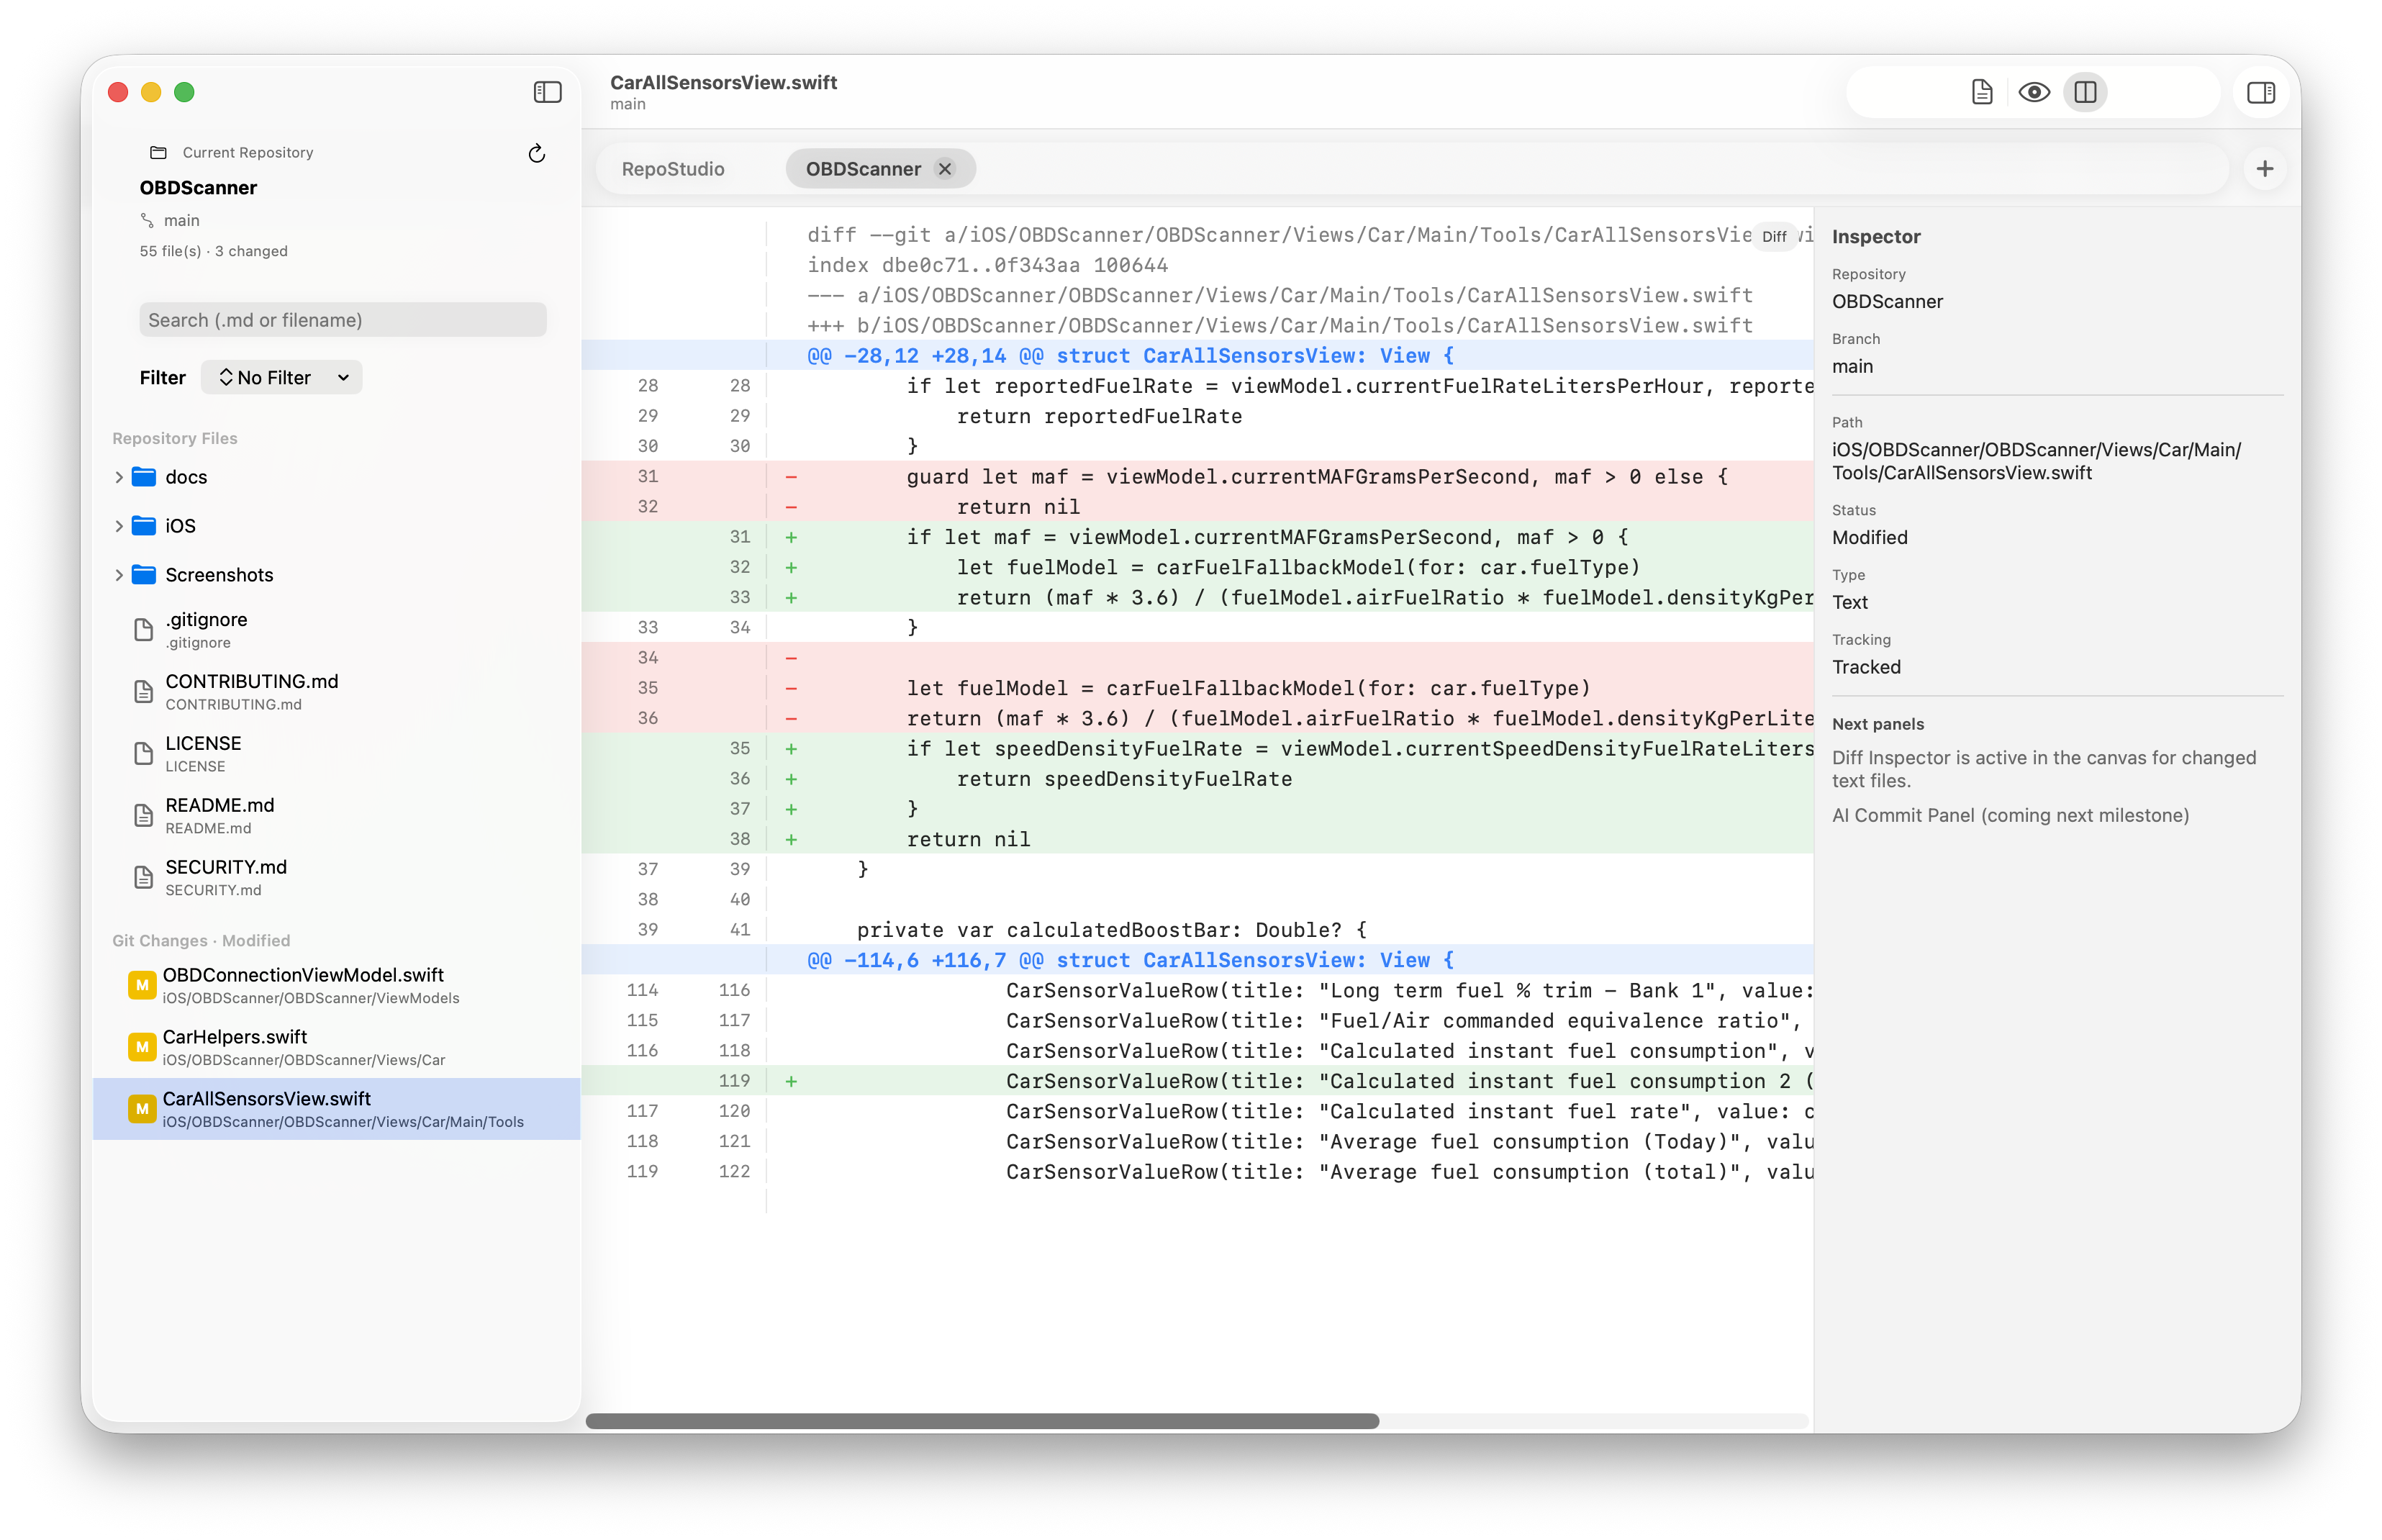Click the README.md document icon
This screenshot has width=2382, height=1540.
tap(144, 816)
